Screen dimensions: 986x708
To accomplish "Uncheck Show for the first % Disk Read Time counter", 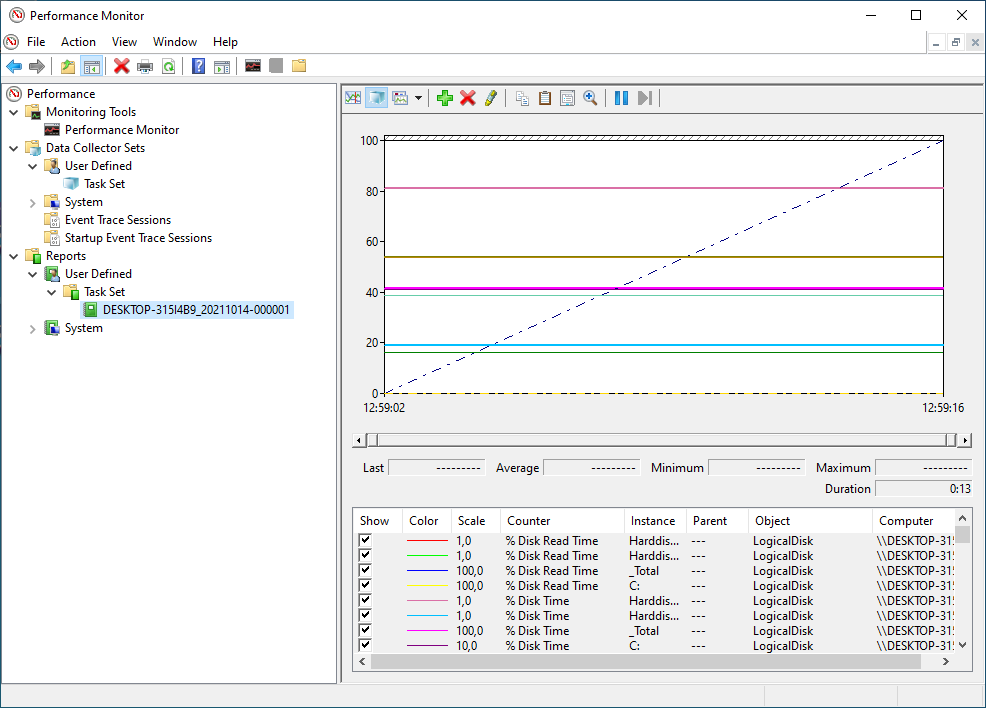I will 365,540.
